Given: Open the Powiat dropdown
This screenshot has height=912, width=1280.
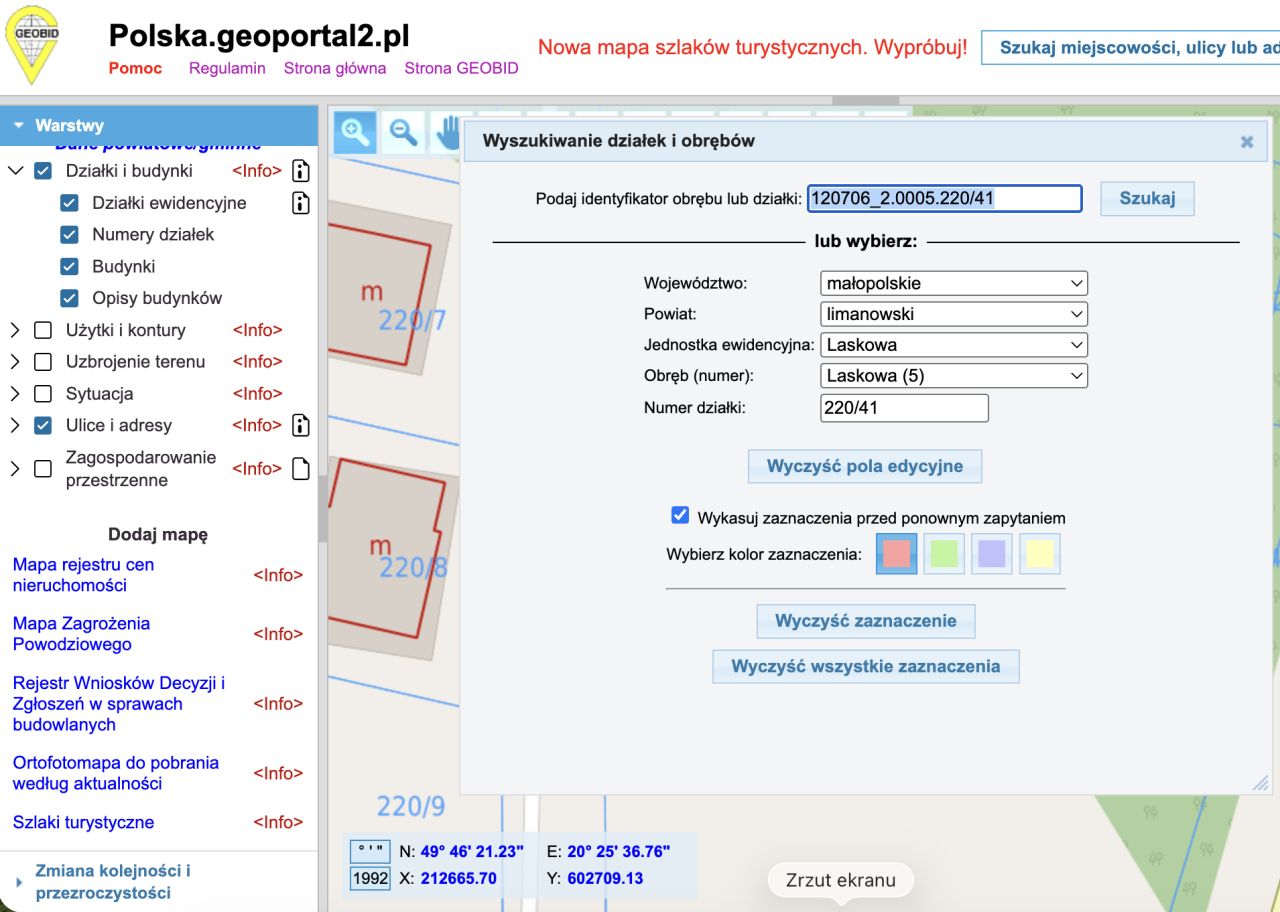Looking at the screenshot, I should tap(954, 314).
